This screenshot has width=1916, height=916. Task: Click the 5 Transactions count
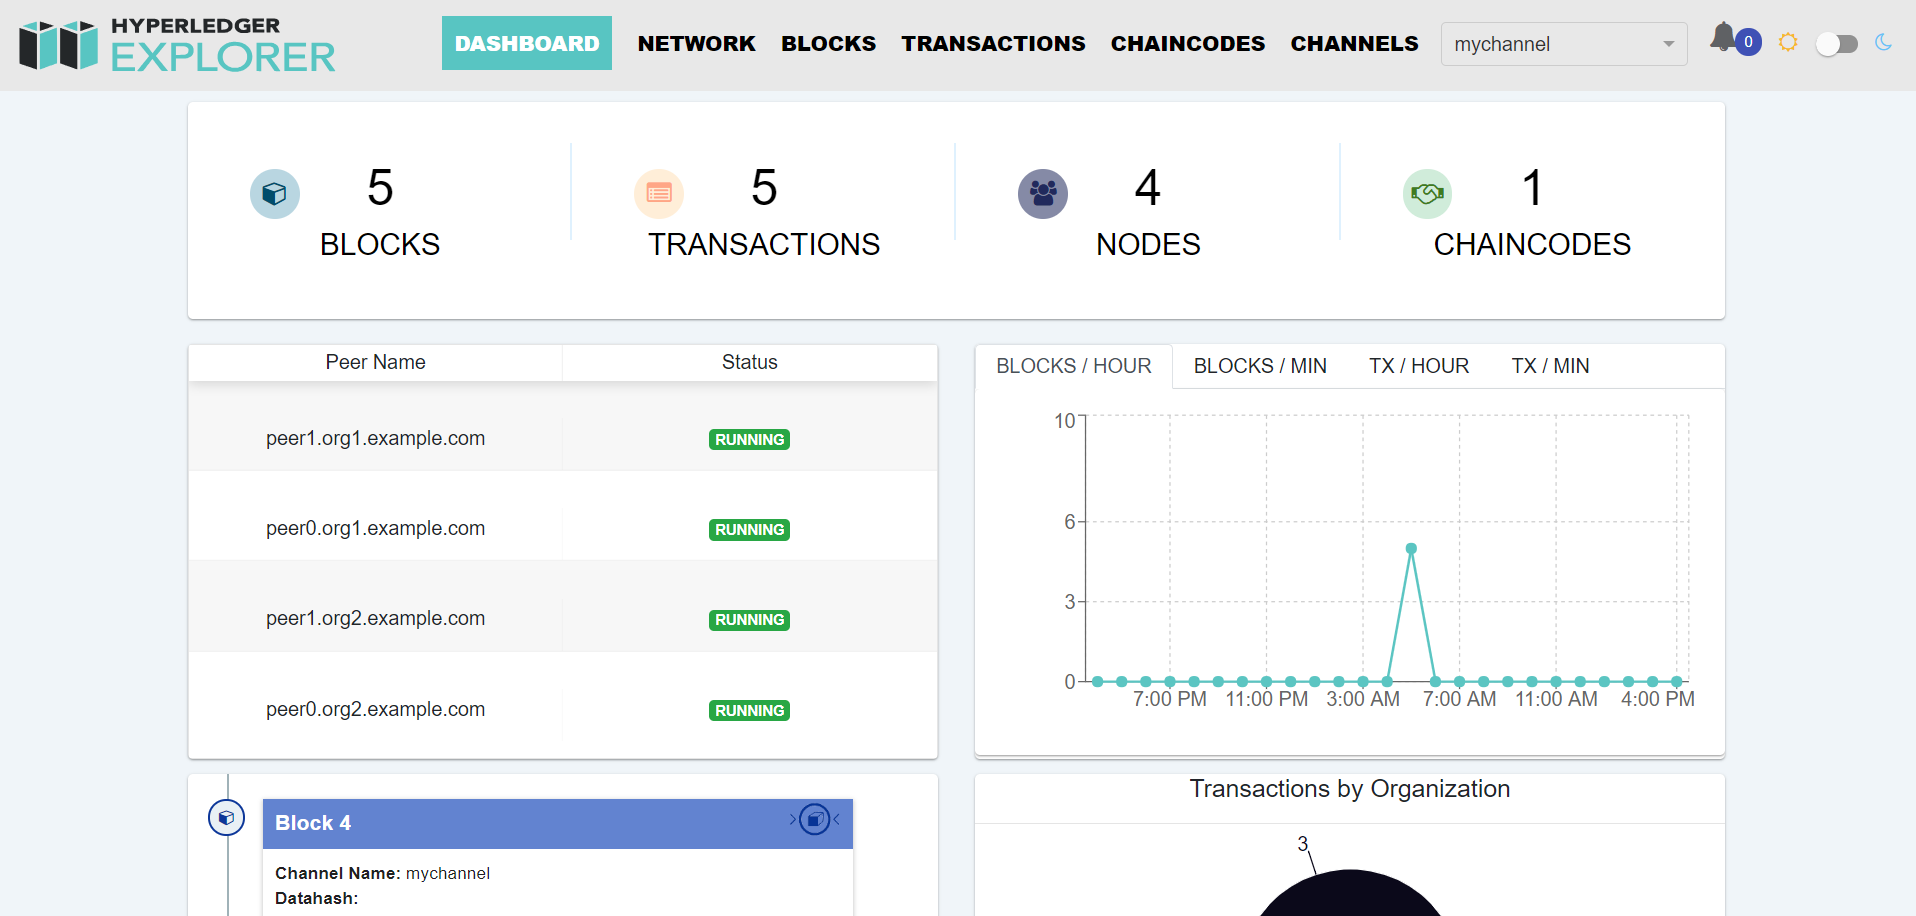764,188
